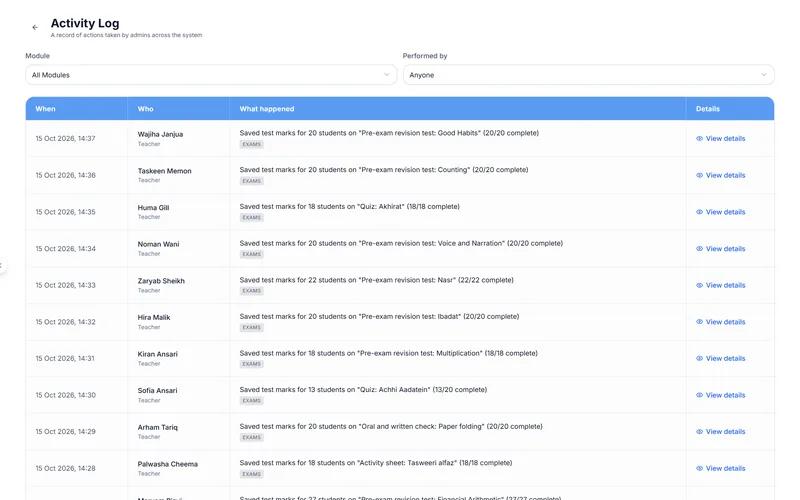Screen dimensions: 800x500
Task: Click timestamp 15 Oct 2026, 14:30
Action: [x=65, y=395]
